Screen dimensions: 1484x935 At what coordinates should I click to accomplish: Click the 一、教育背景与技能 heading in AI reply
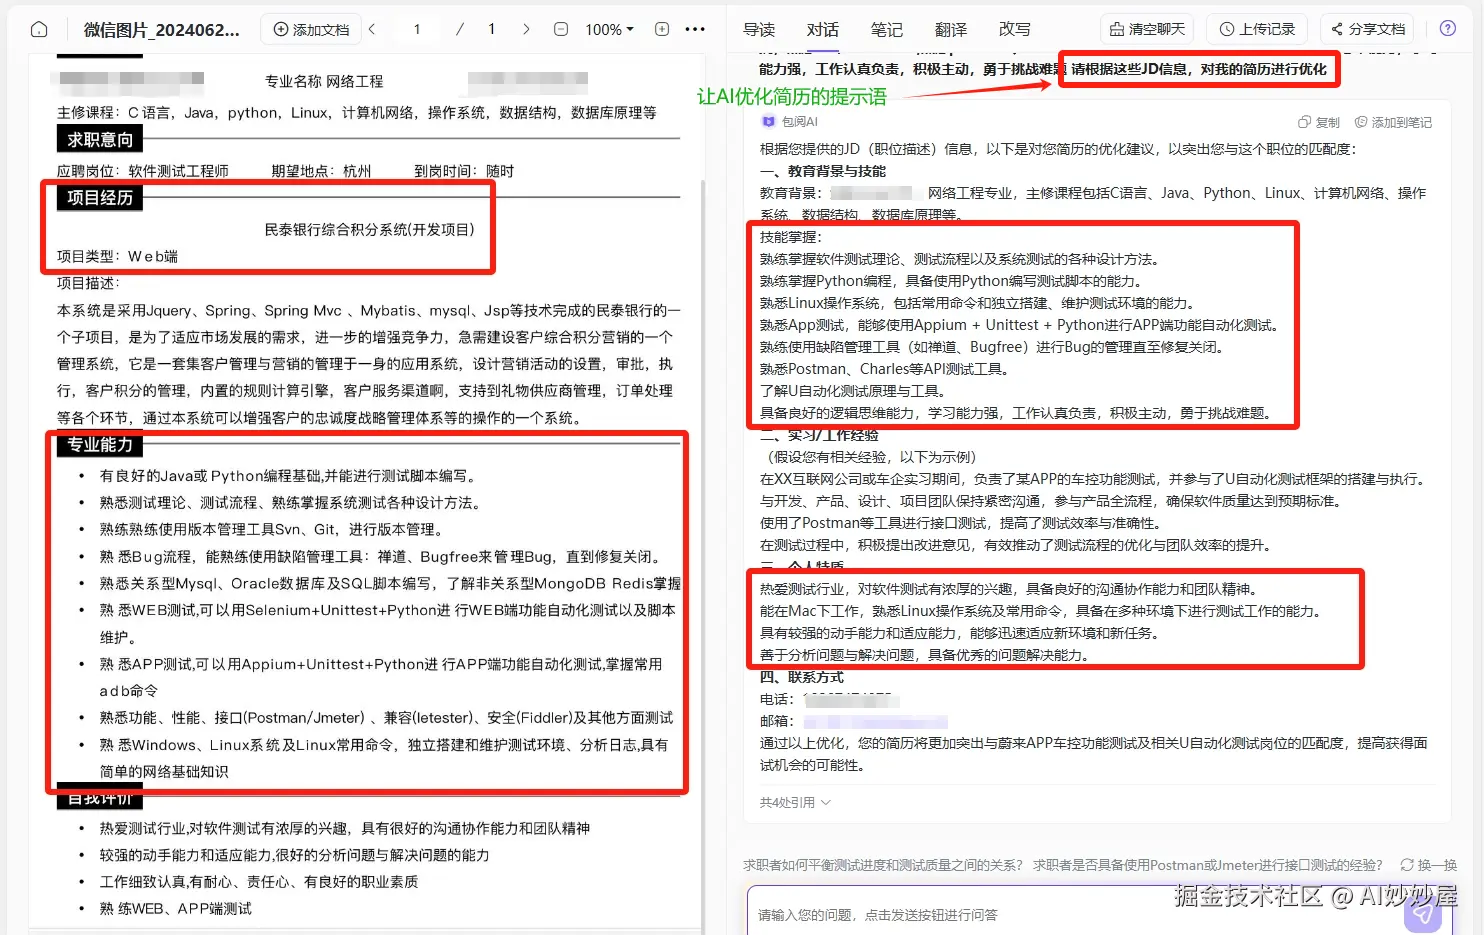coord(823,171)
